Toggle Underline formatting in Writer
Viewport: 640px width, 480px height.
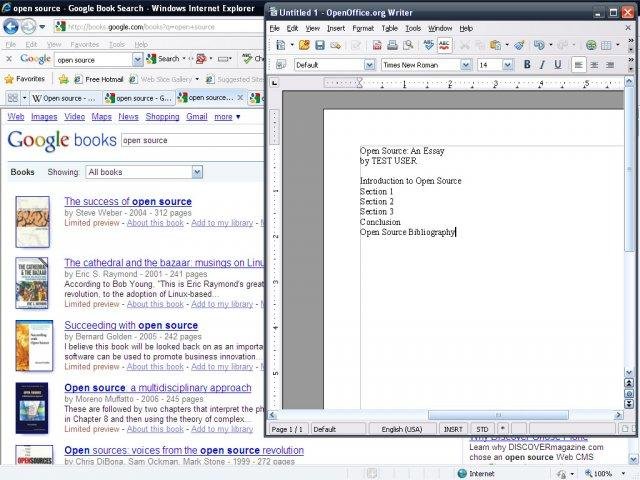click(558, 64)
